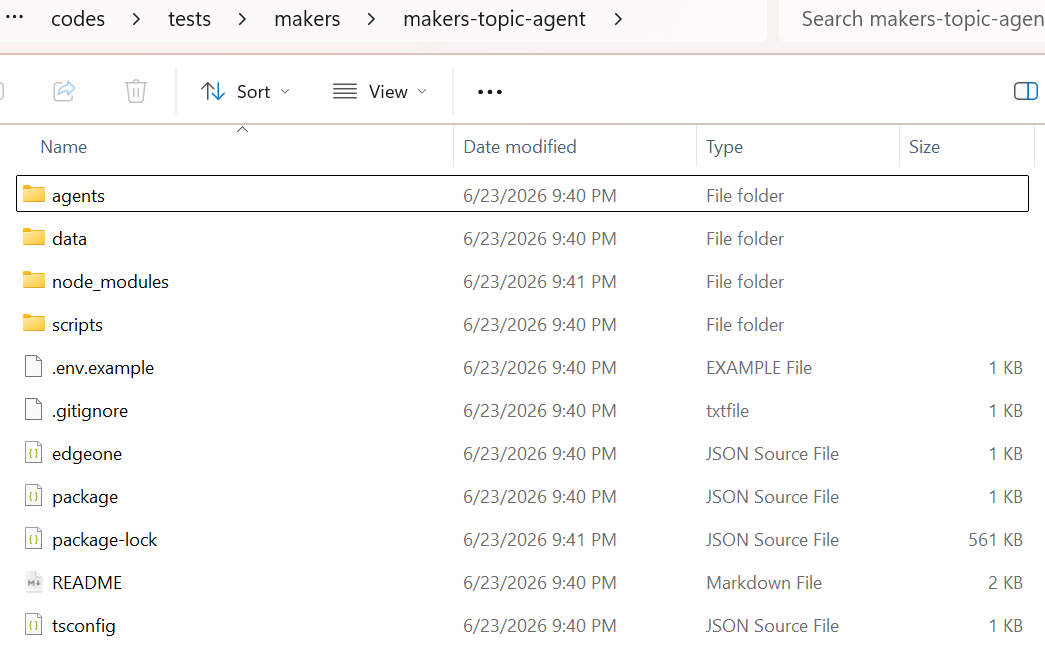The height and width of the screenshot is (667, 1045).
Task: Click package-lock date 9:41 PM cell
Action: (540, 540)
